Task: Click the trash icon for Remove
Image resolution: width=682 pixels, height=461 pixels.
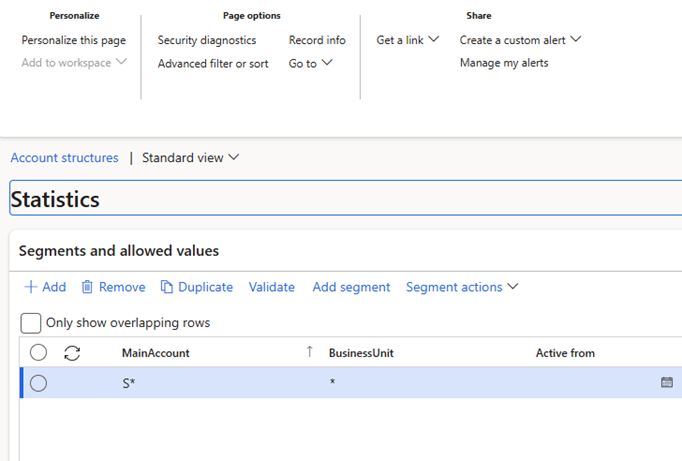Action: (87, 287)
